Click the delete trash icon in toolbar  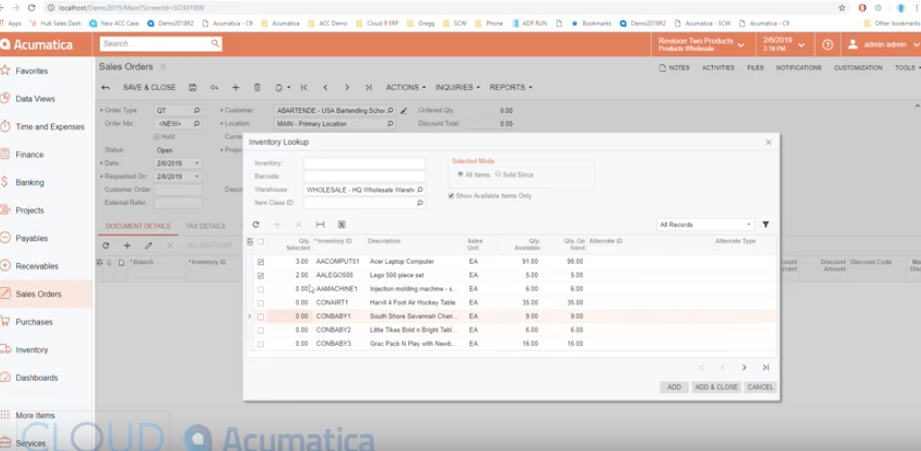point(257,87)
